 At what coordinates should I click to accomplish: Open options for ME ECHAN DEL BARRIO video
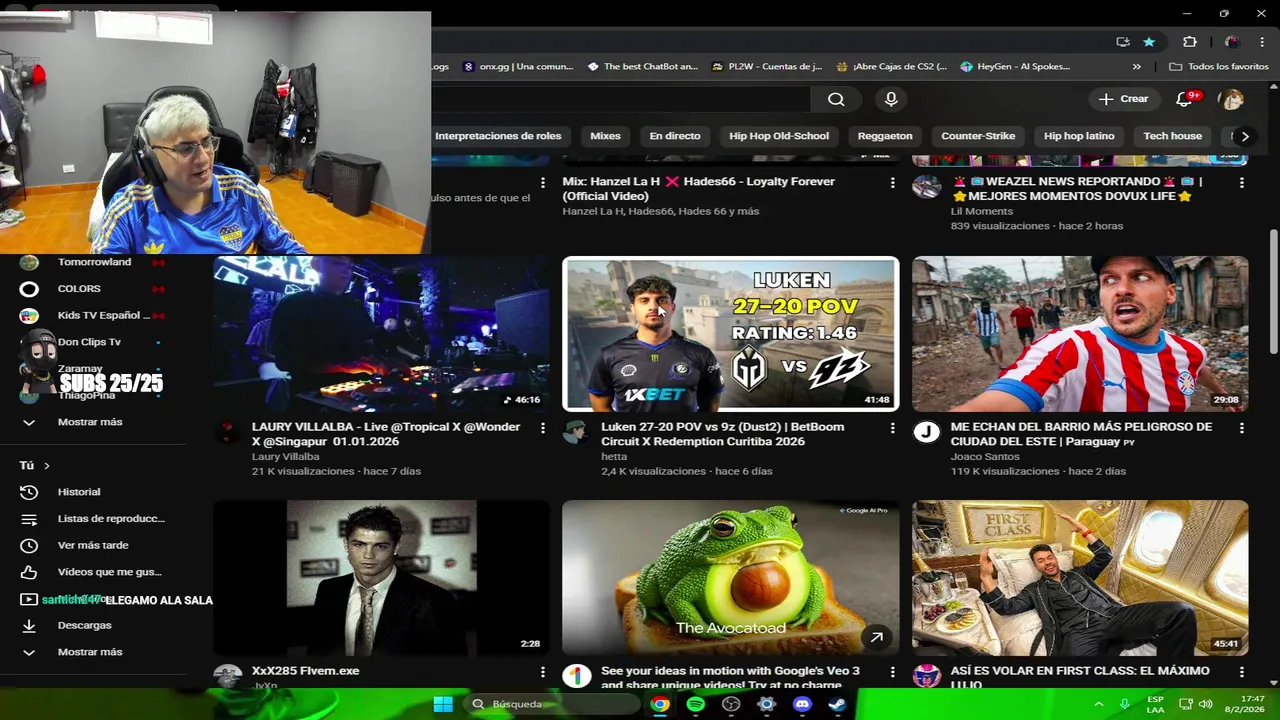pyautogui.click(x=1242, y=428)
